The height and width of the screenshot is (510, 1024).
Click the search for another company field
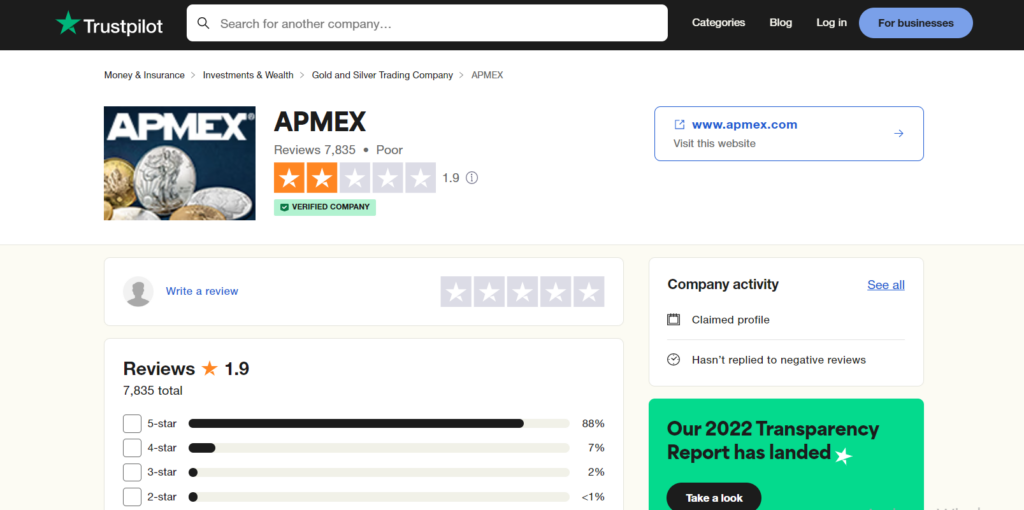(427, 24)
